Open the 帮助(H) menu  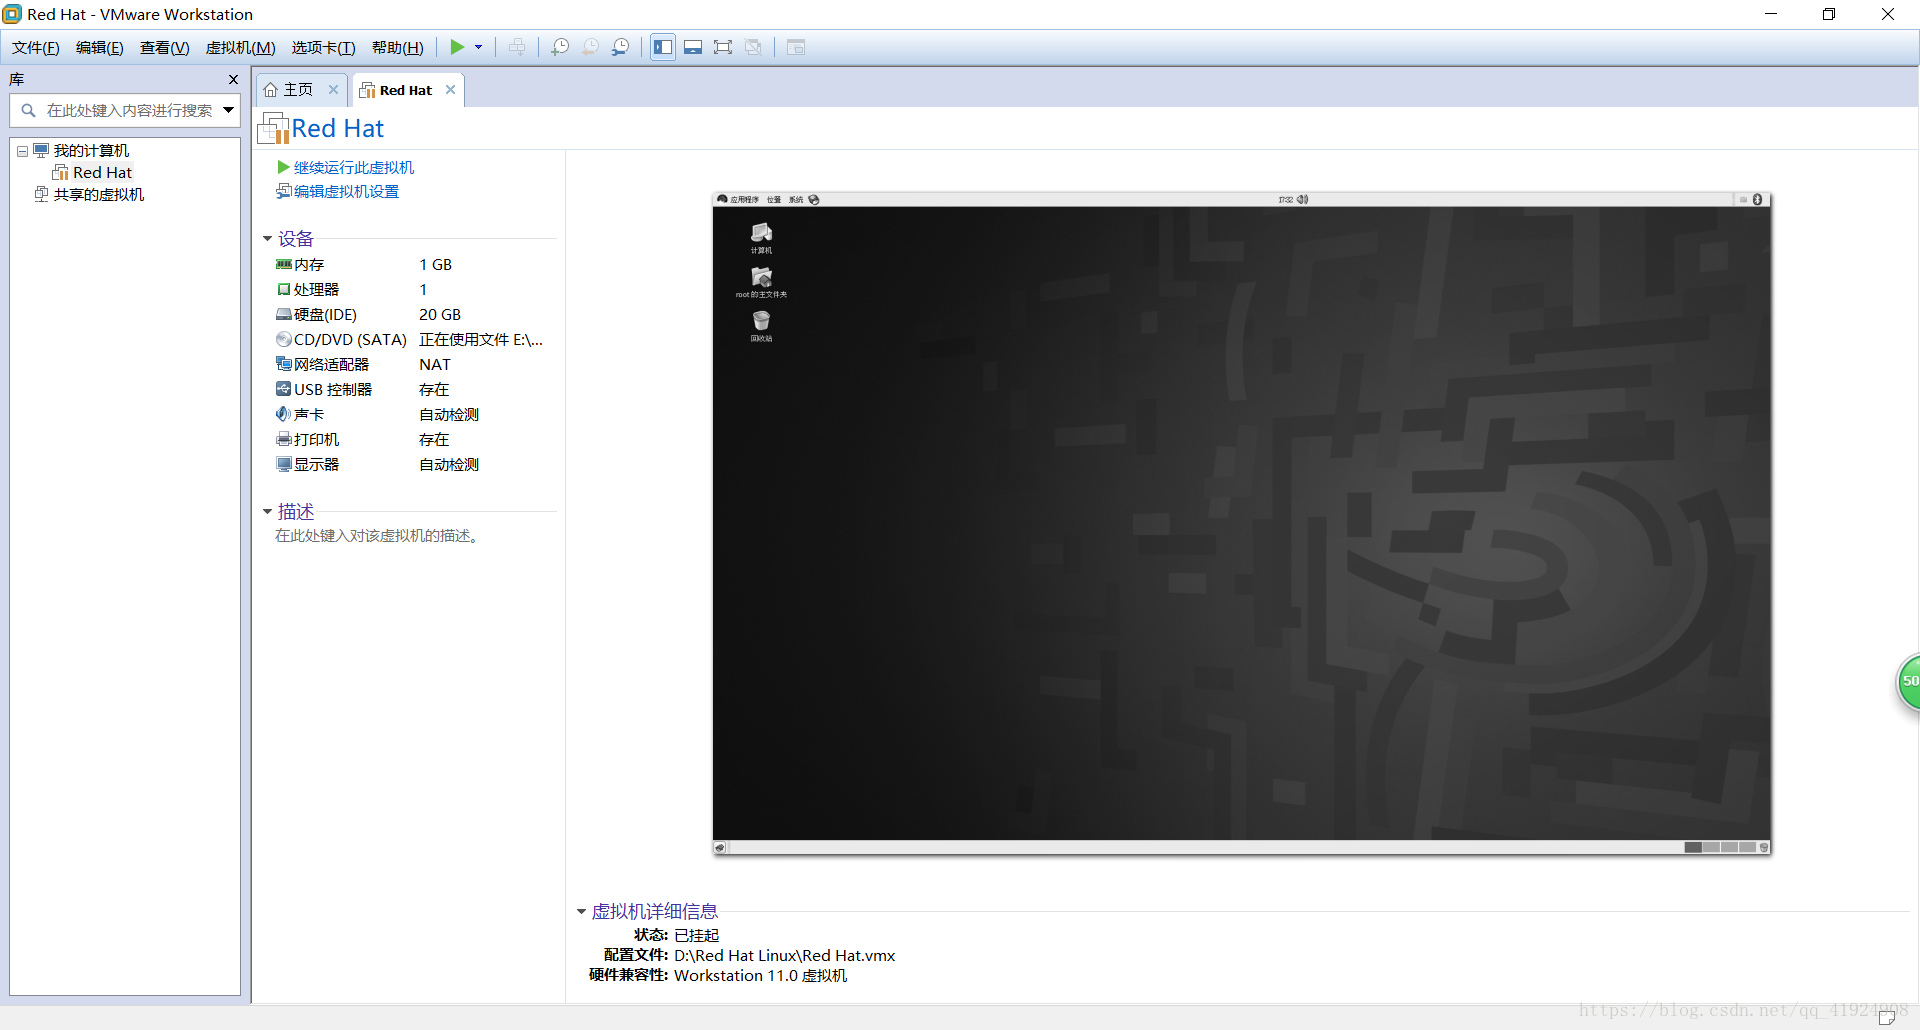tap(398, 48)
